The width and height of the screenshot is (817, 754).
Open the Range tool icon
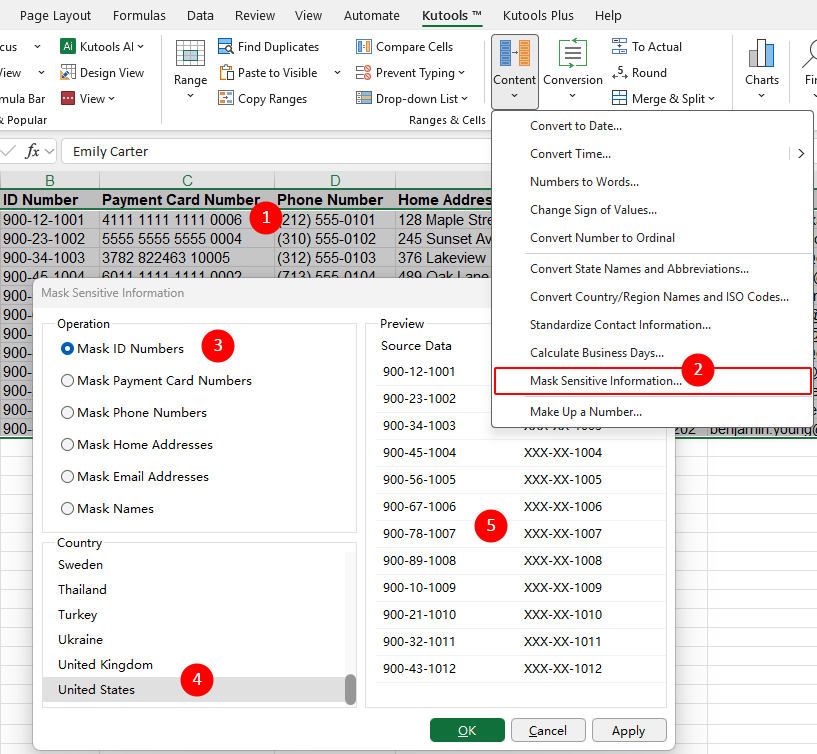point(190,53)
